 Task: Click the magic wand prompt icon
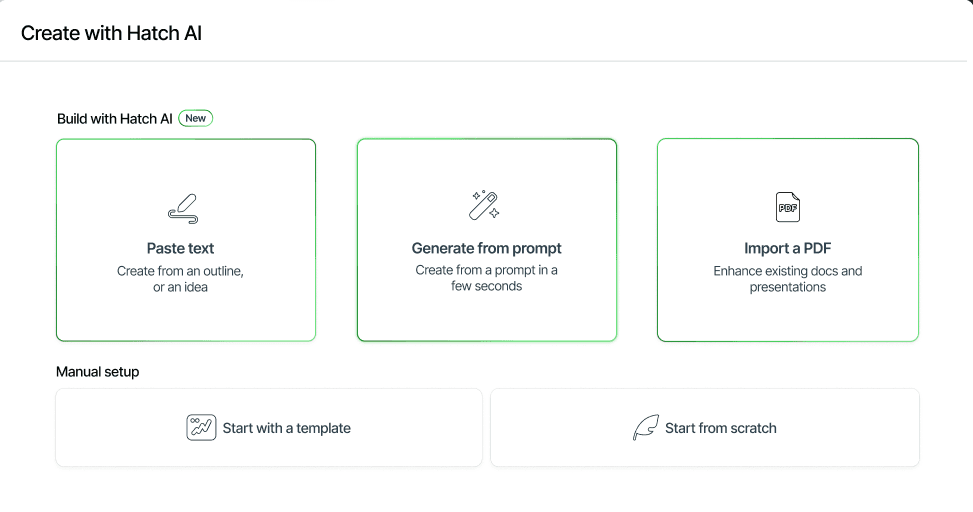pyautogui.click(x=485, y=205)
